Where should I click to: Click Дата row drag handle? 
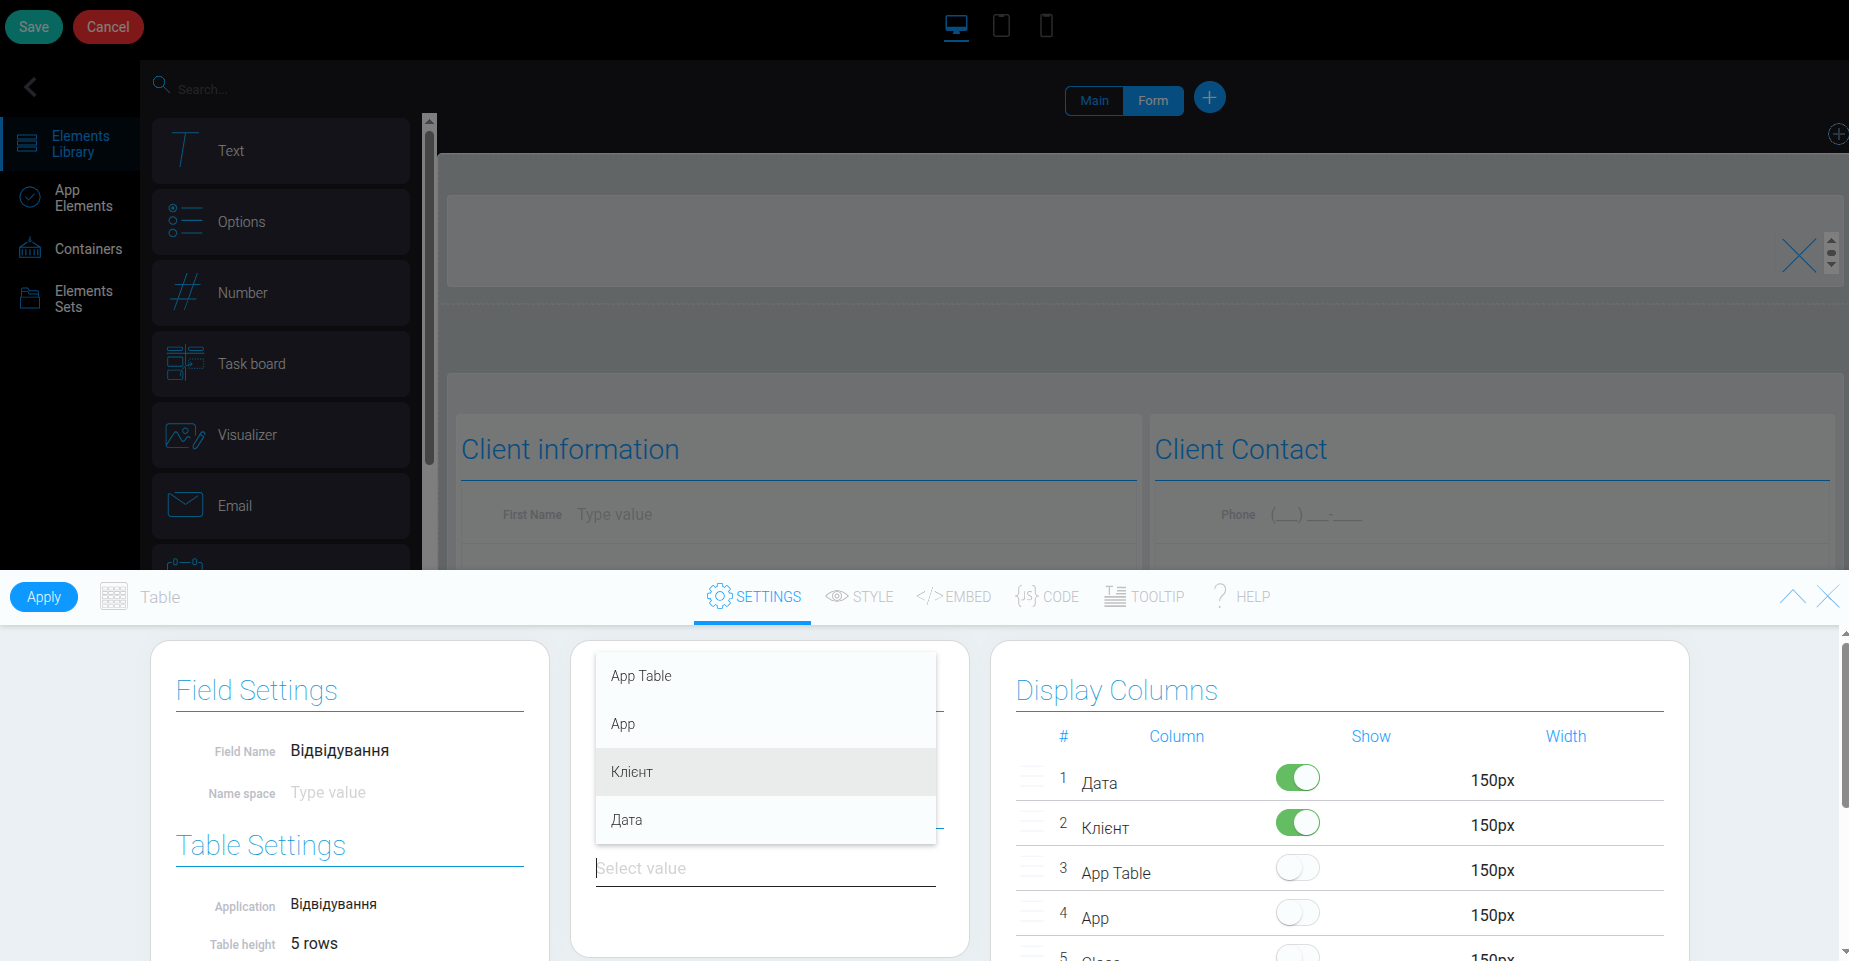pos(1031,777)
